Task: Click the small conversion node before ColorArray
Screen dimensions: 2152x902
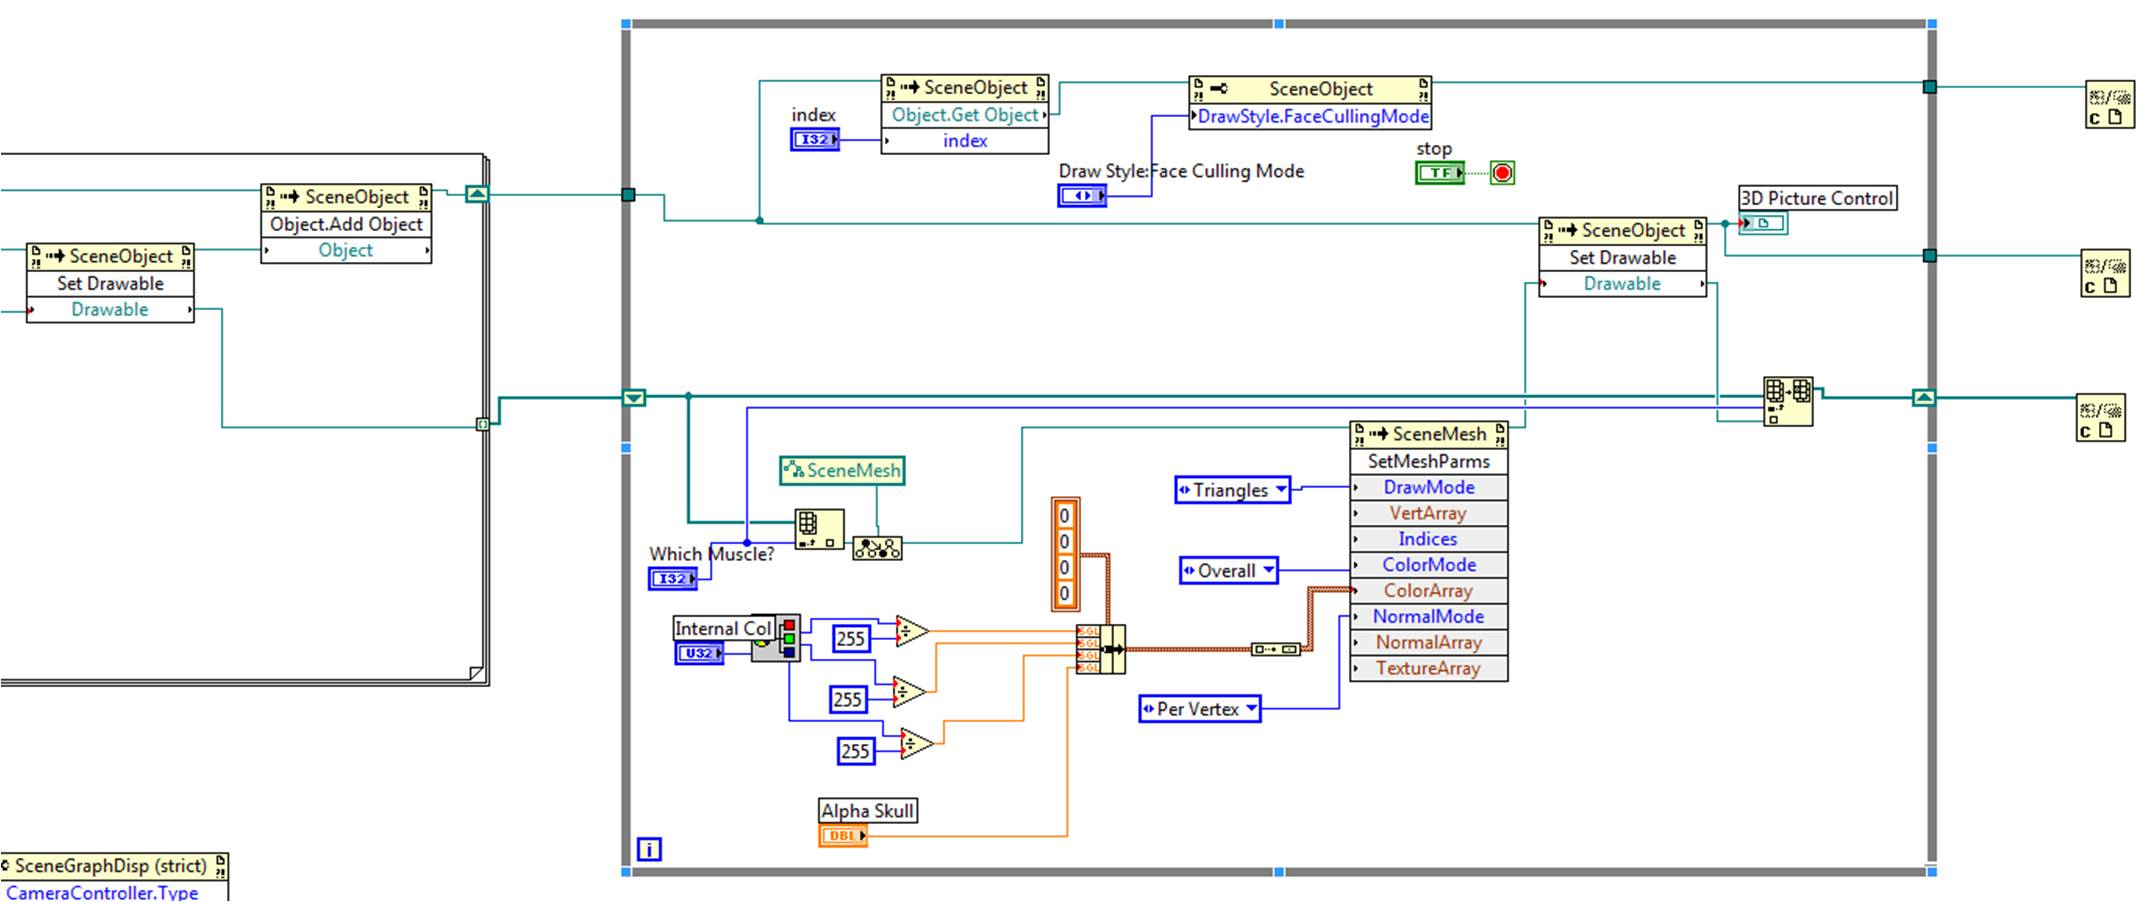Action: coord(1276,650)
